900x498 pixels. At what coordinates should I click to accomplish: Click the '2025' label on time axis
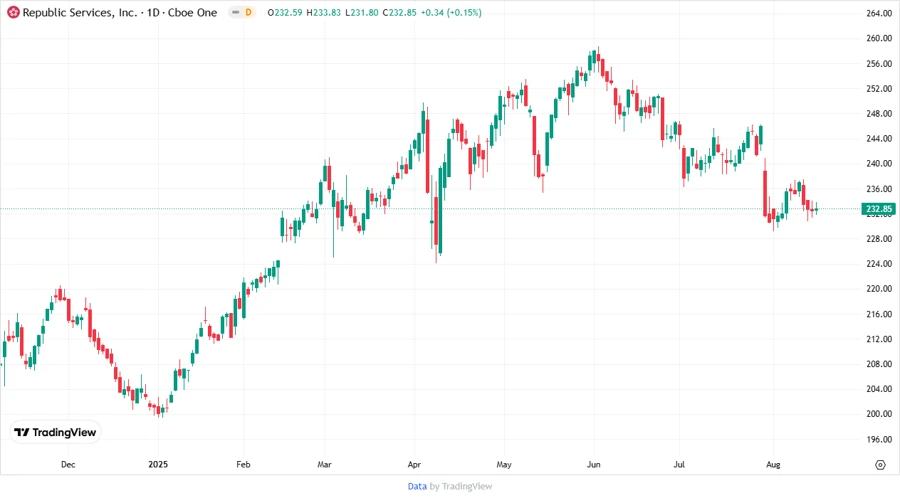coord(158,464)
